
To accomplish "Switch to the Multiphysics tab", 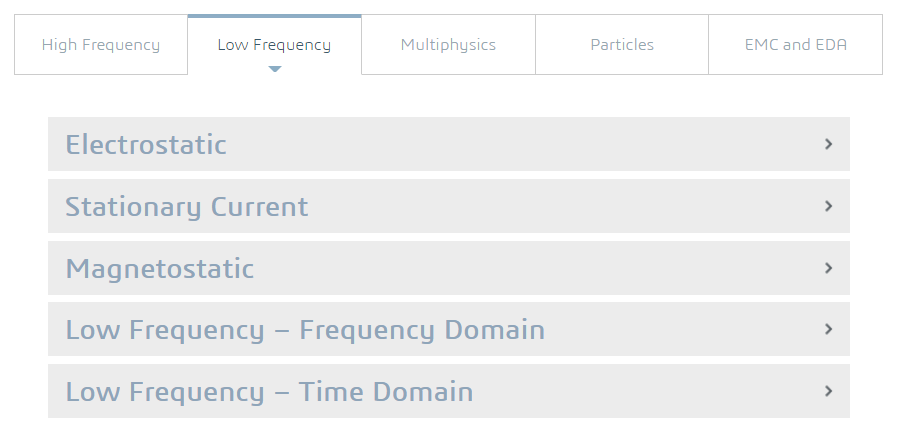I will pos(448,45).
